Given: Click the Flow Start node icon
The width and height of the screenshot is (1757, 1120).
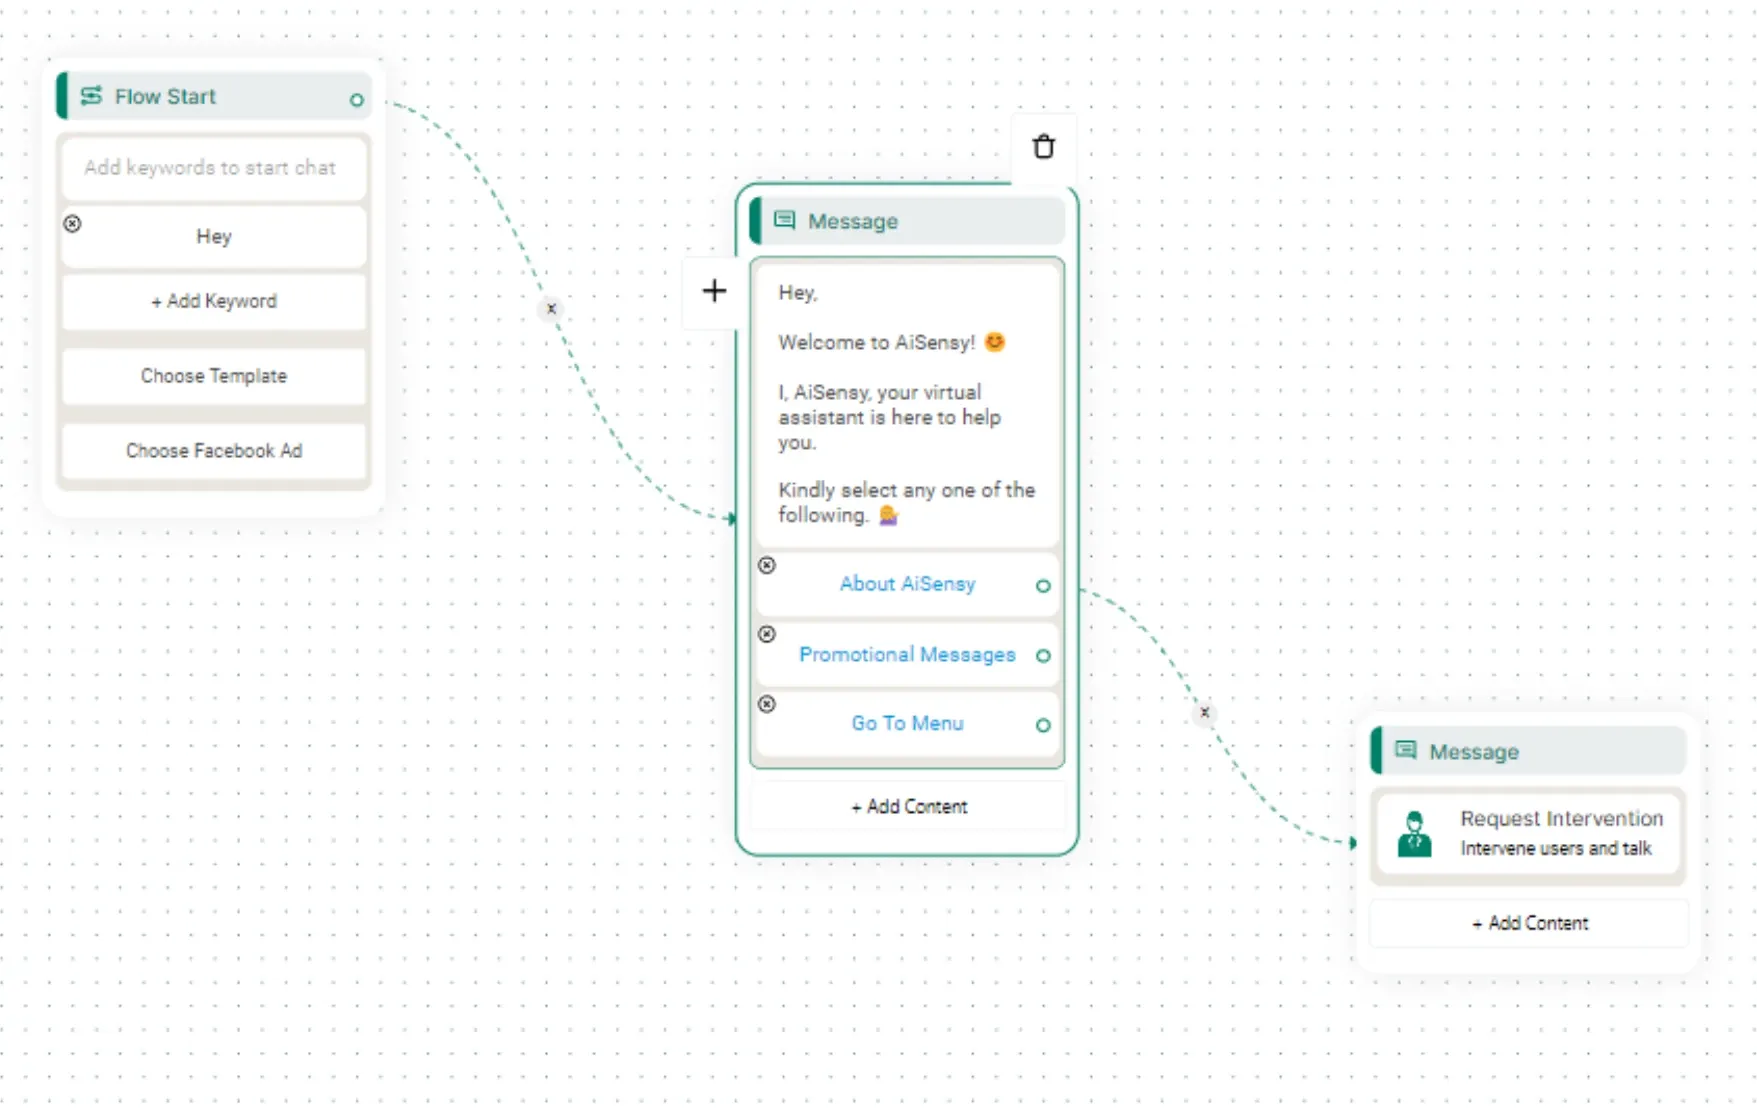Looking at the screenshot, I should pyautogui.click(x=91, y=96).
